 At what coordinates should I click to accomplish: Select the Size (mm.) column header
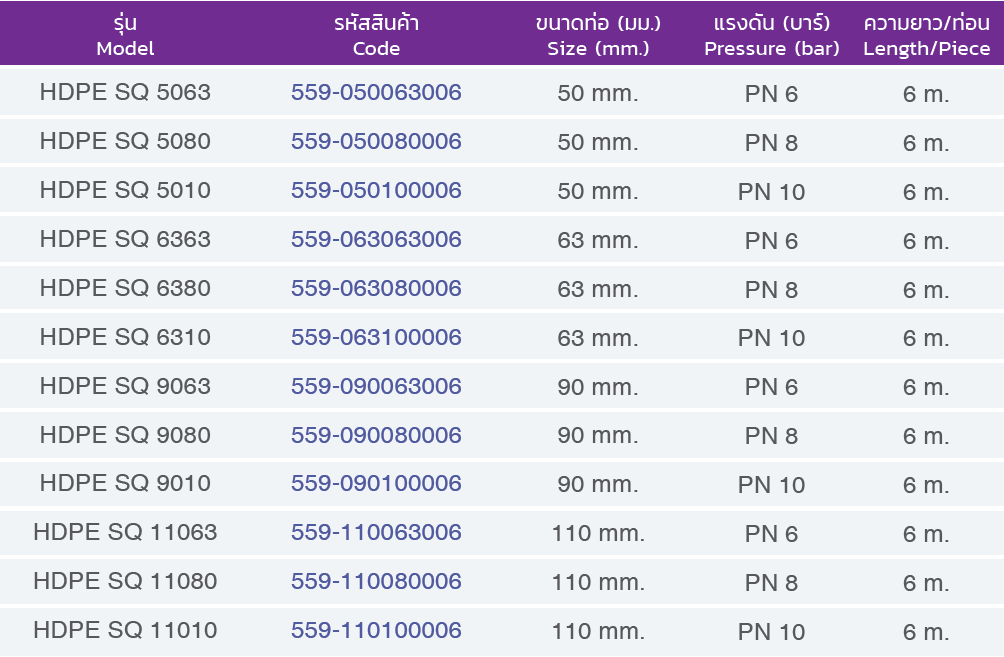coord(598,35)
